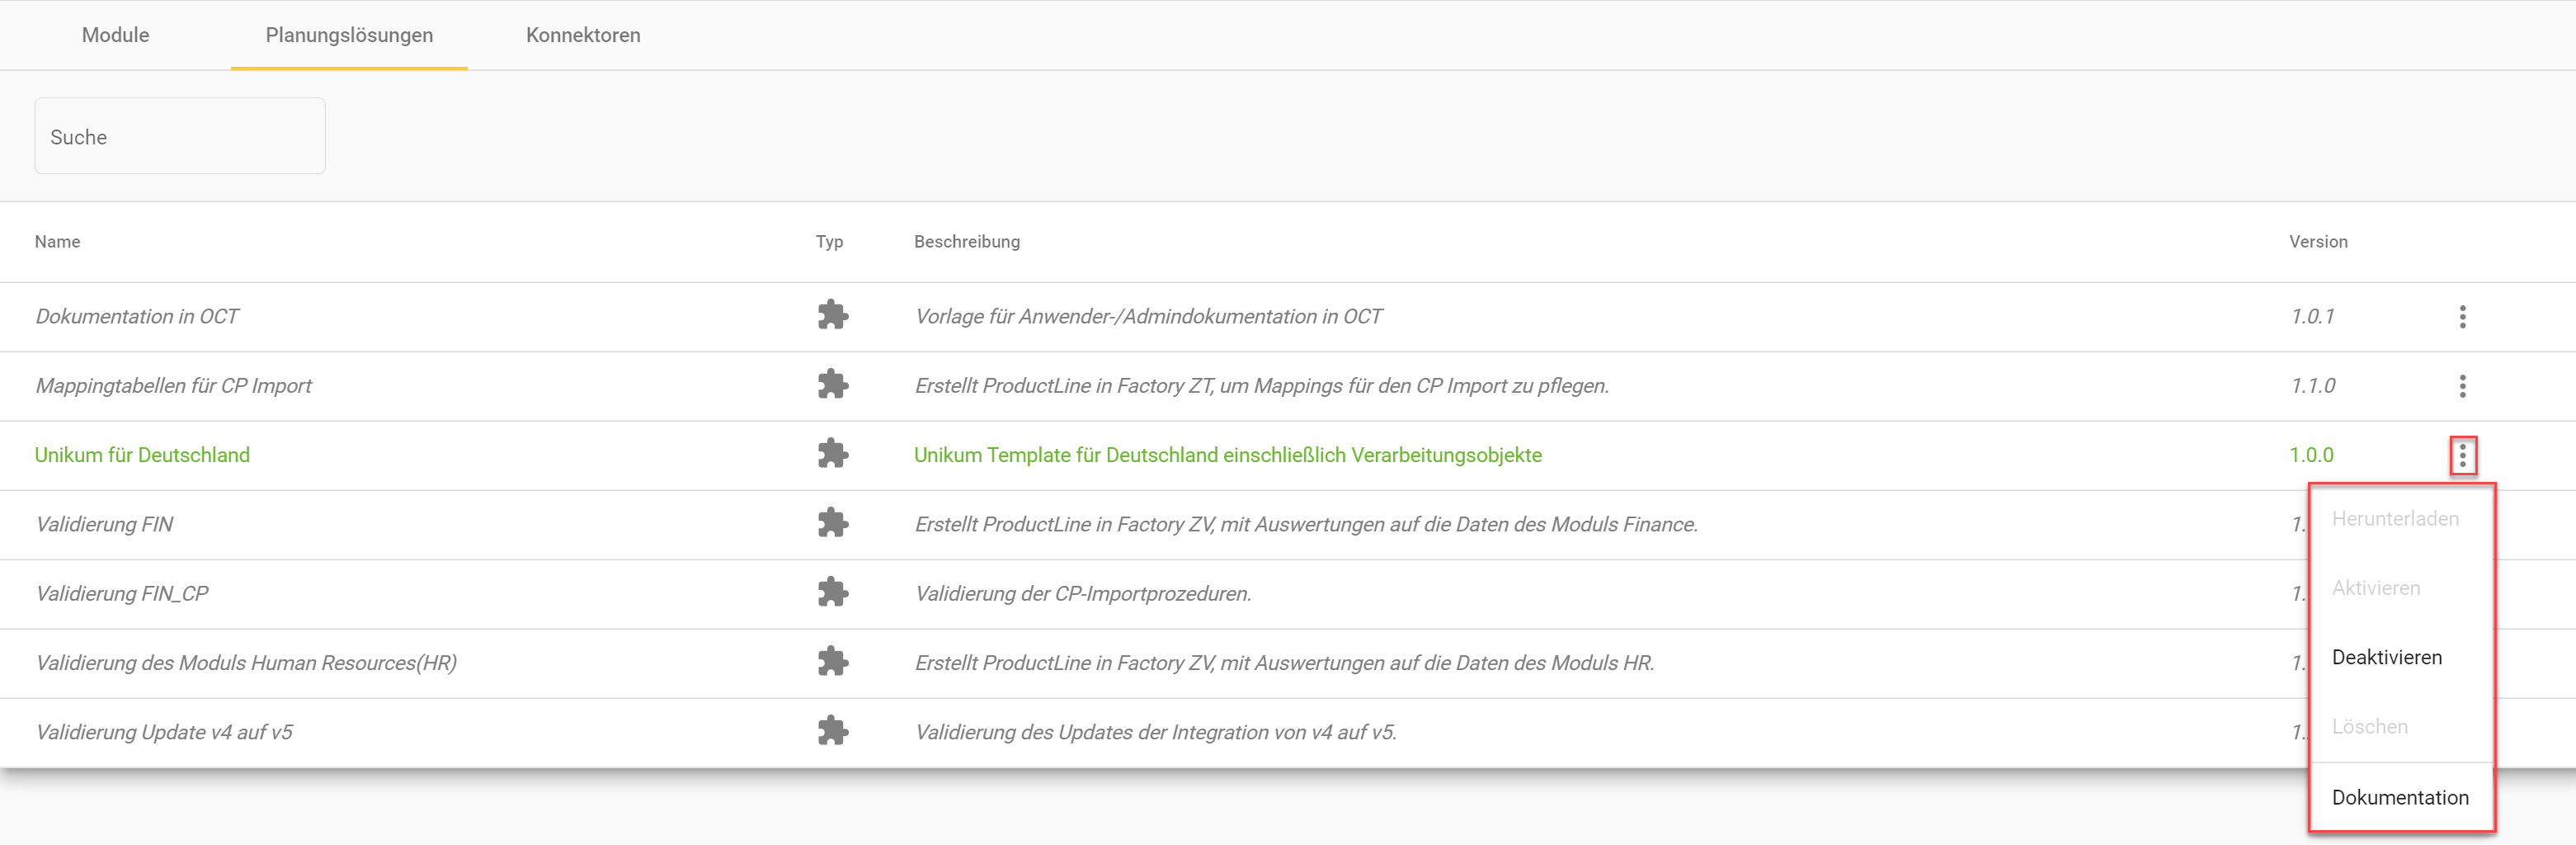Switch to the Konnektoren tab
The width and height of the screenshot is (2576, 845).
point(583,35)
